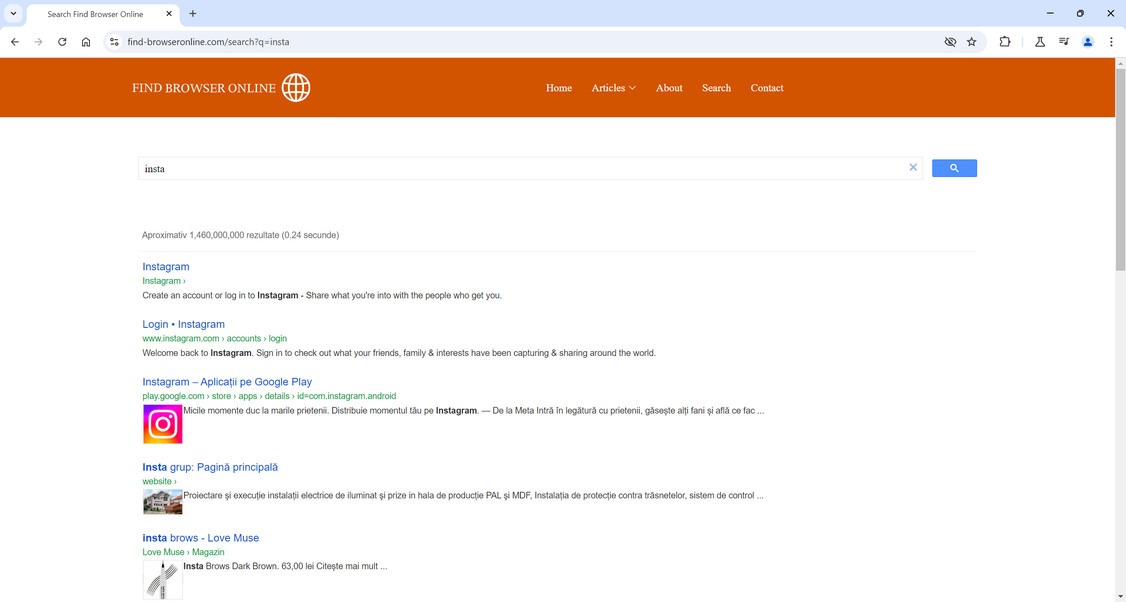Open the Login • Instagram result link
Viewport: 1126px width, 602px height.
pos(183,323)
